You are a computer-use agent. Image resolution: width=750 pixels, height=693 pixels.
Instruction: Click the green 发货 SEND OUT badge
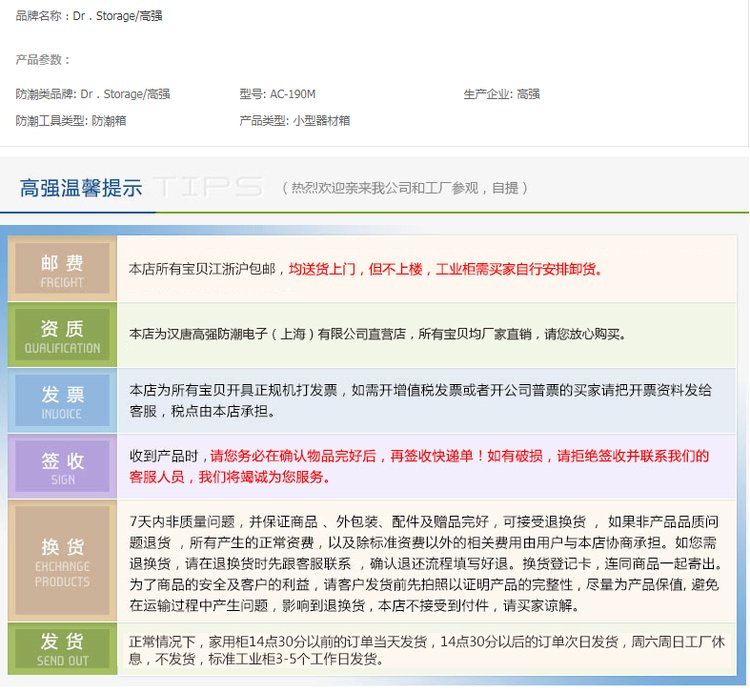click(62, 649)
